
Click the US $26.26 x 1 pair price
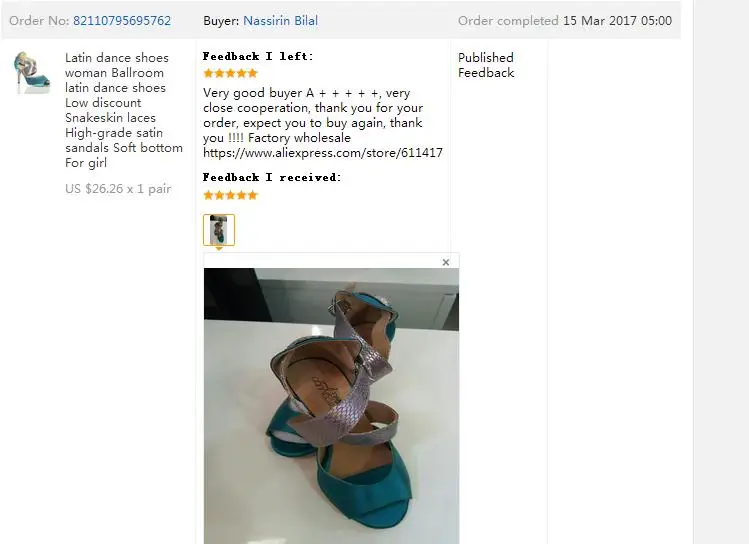(118, 189)
